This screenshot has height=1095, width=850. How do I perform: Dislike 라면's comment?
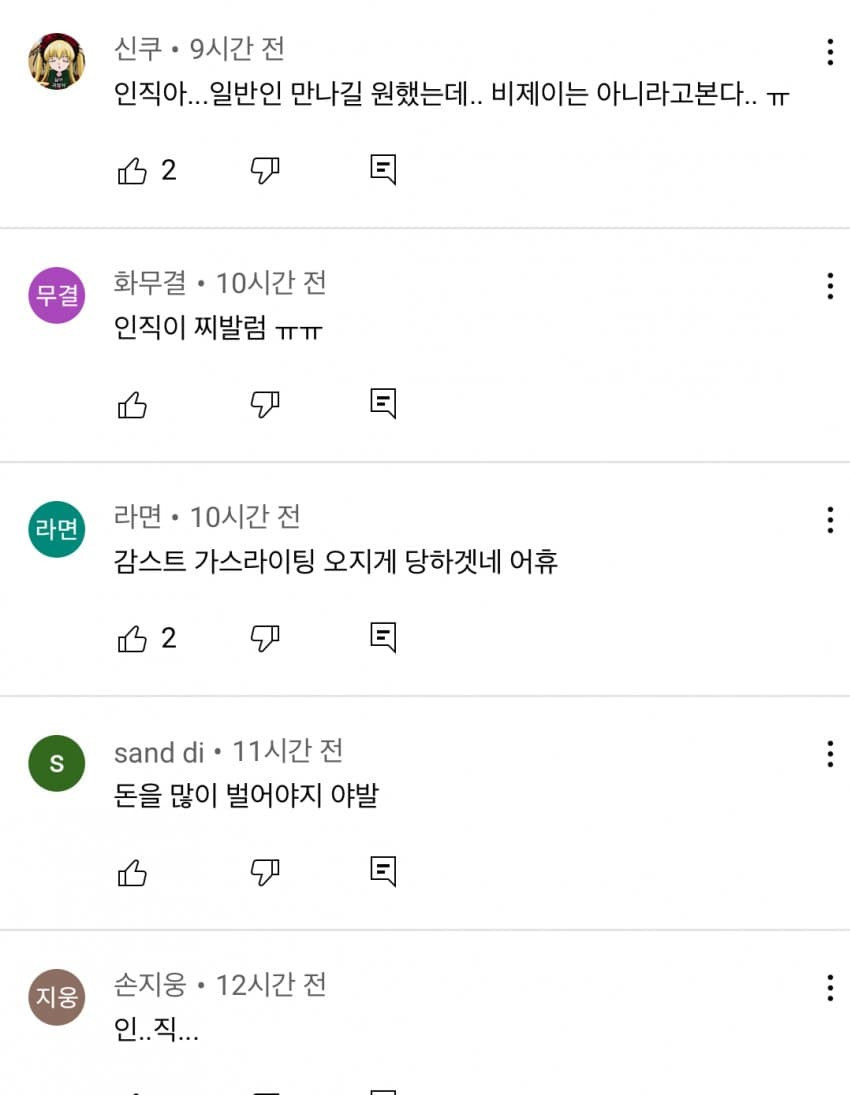[x=265, y=638]
